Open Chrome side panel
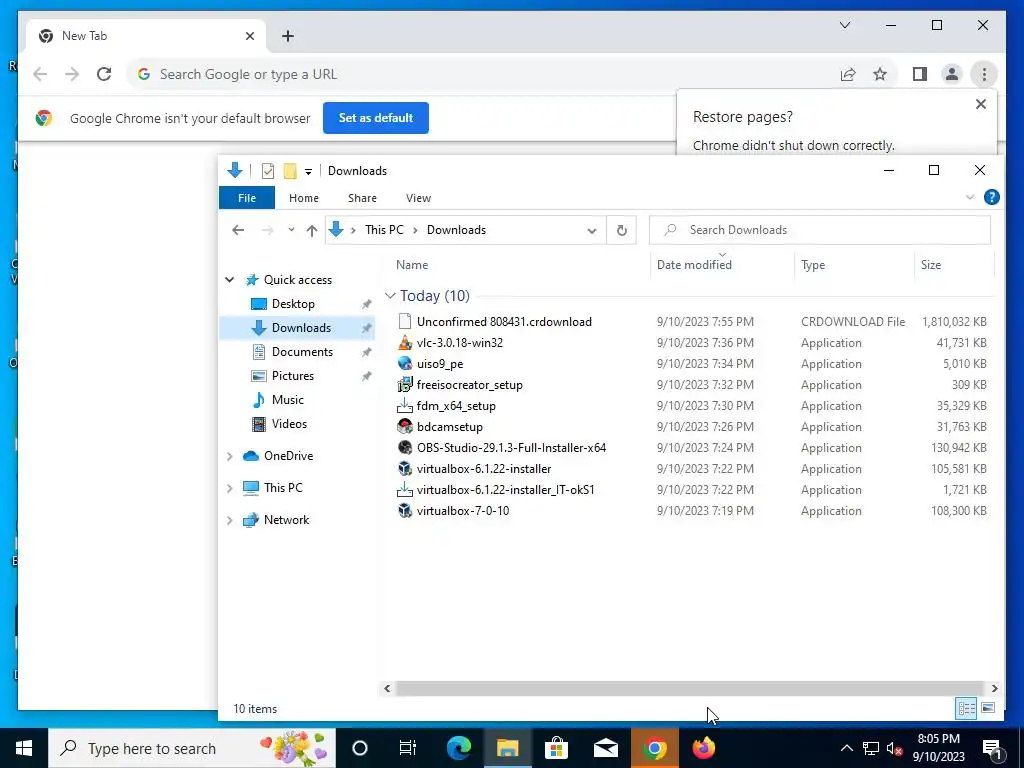The height and width of the screenshot is (768, 1024). click(920, 74)
